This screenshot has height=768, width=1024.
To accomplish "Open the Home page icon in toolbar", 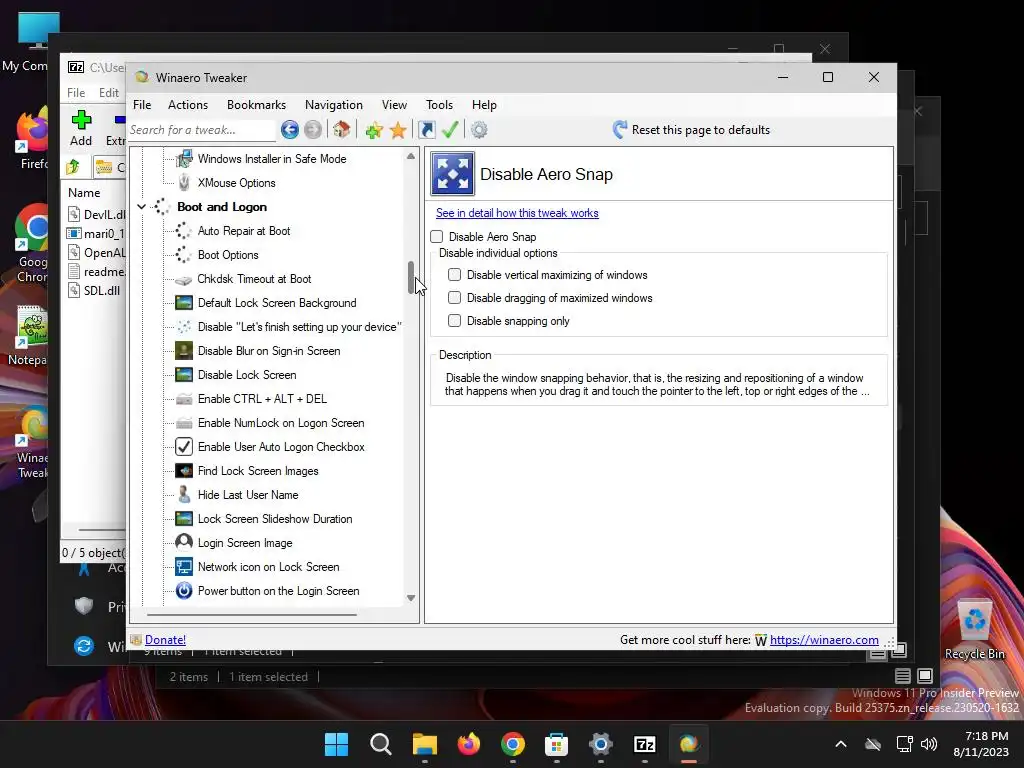I will (342, 129).
